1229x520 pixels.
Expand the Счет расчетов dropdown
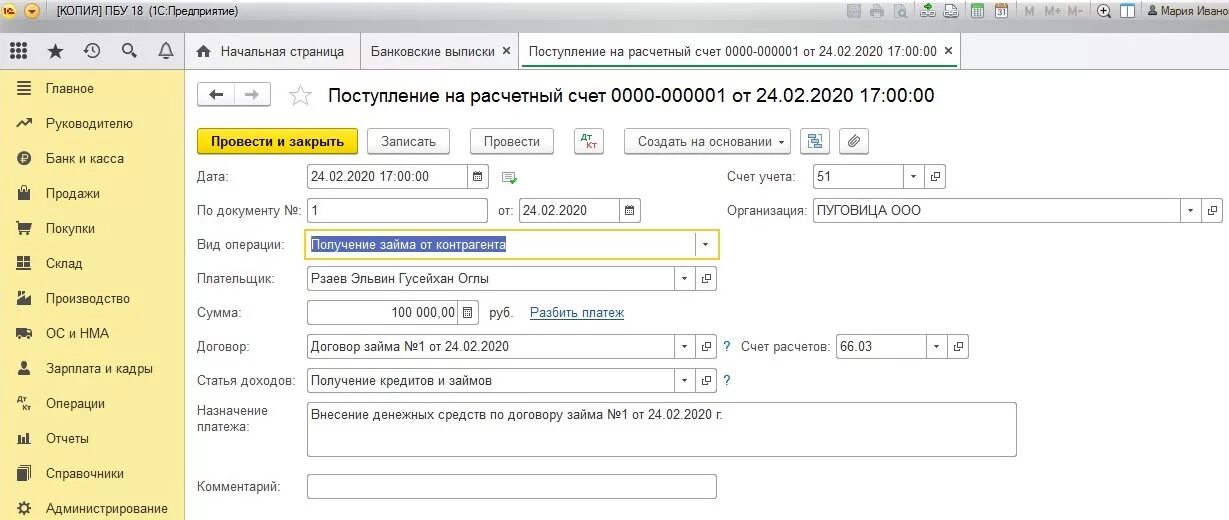coord(937,347)
